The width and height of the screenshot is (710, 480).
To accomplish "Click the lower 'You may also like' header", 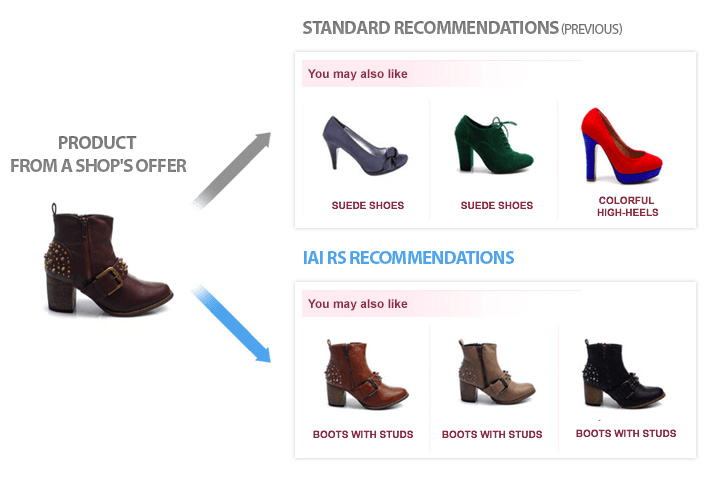I will tap(358, 304).
